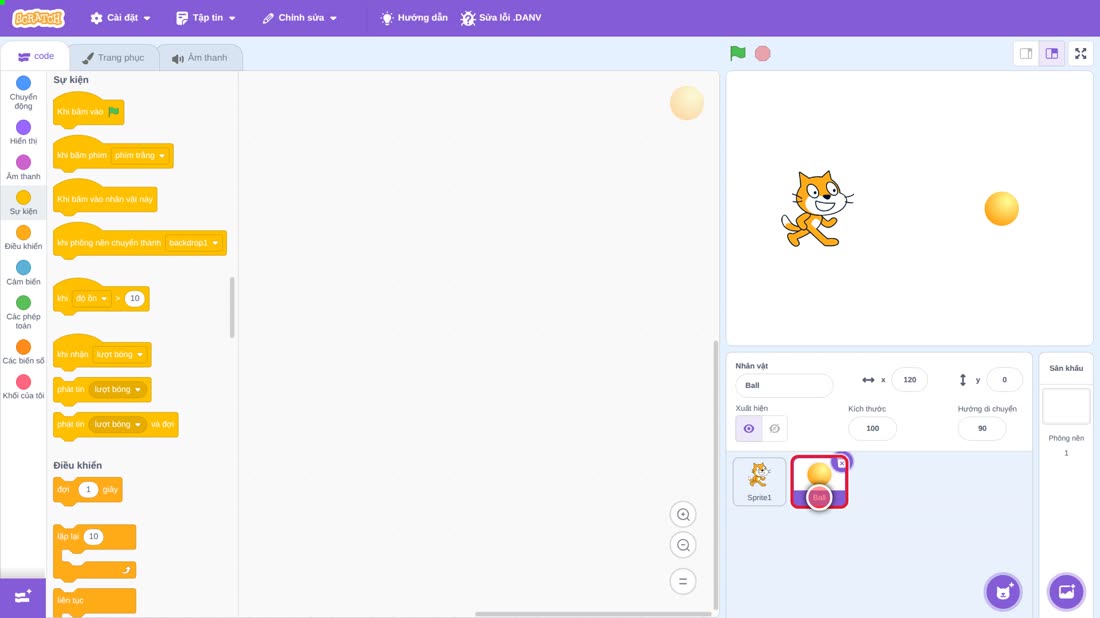Select the Hiển thị block category
This screenshot has height=618, width=1100.
click(x=23, y=132)
